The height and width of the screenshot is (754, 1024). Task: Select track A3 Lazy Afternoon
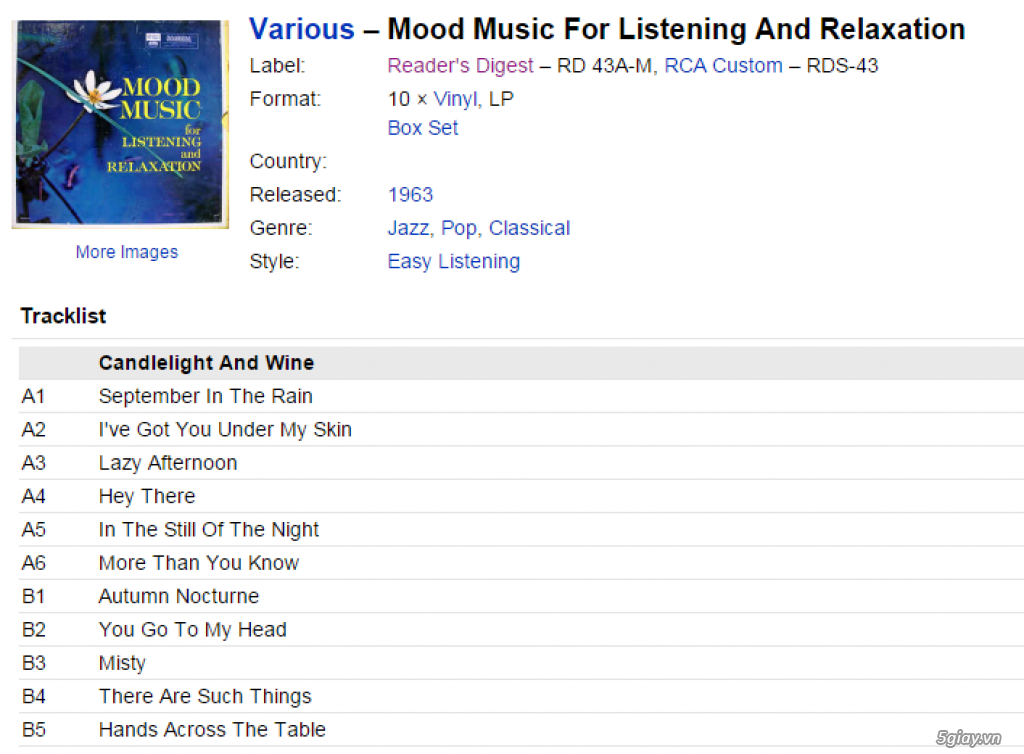tap(167, 463)
